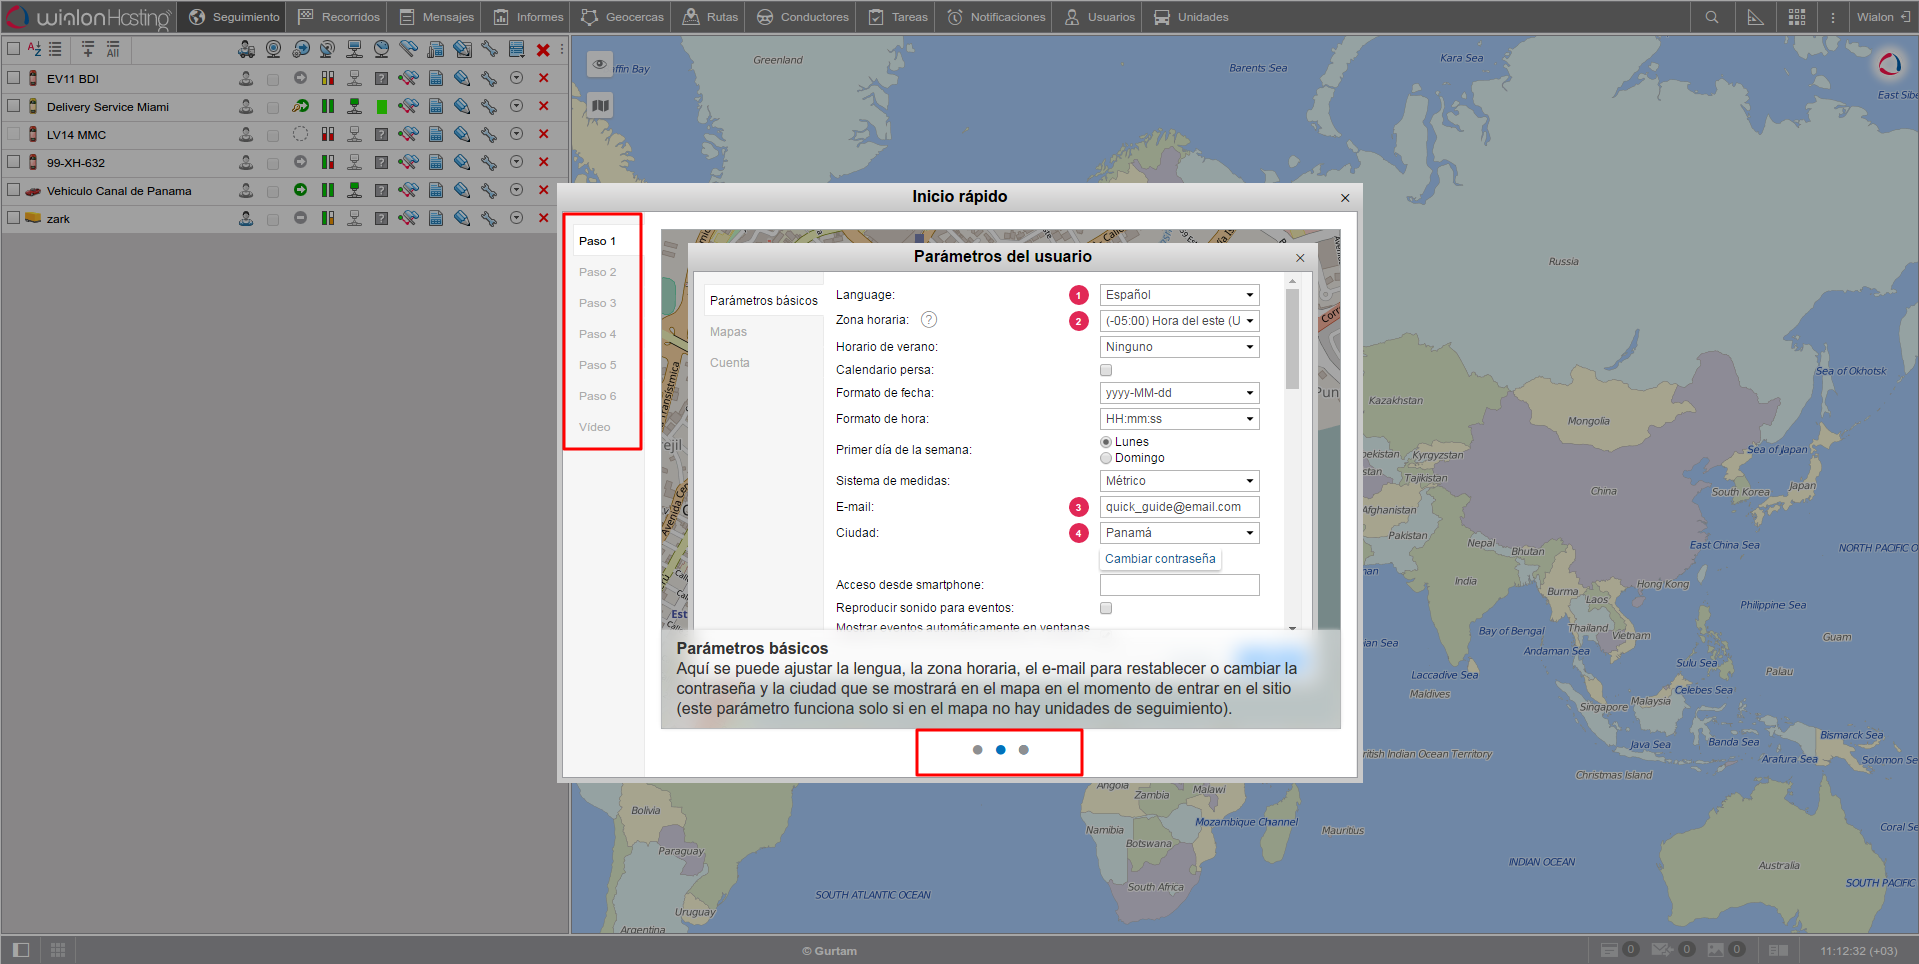Open properties wrench icon for zark unit
This screenshot has width=1919, height=964.
(x=489, y=218)
